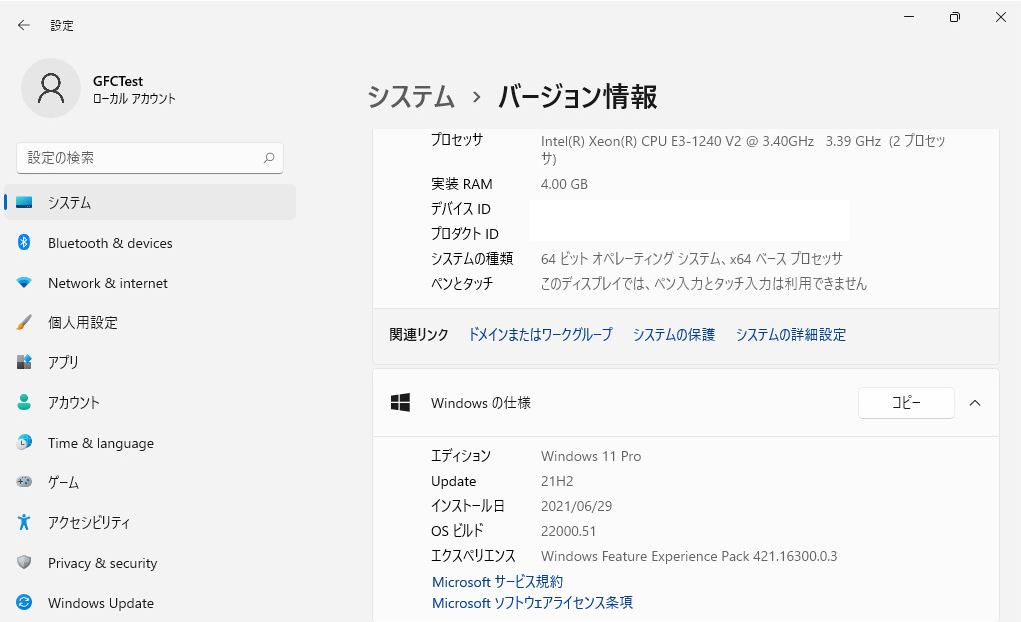Image resolution: width=1021 pixels, height=622 pixels.
Task: Copy Windows specifications with コピー button
Action: coord(906,403)
